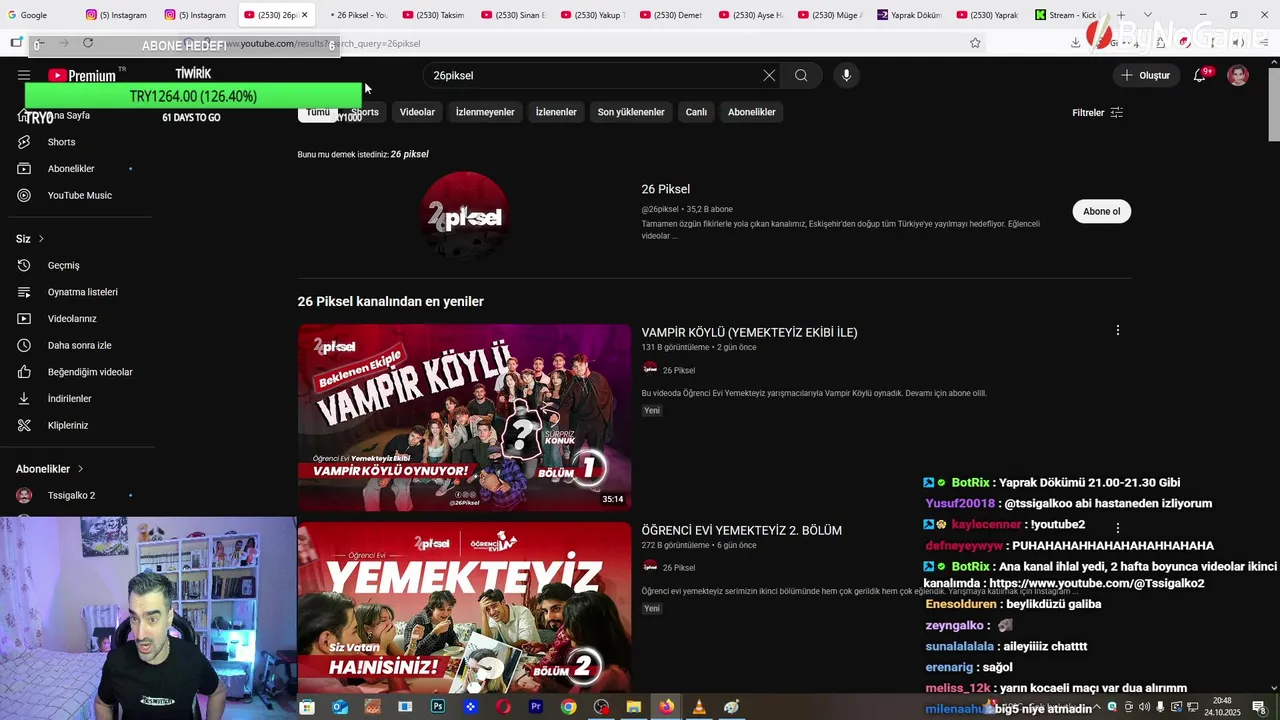Screen dimensions: 1280x720
Task: Open Outlook from the taskbar
Action: [x=340, y=707]
